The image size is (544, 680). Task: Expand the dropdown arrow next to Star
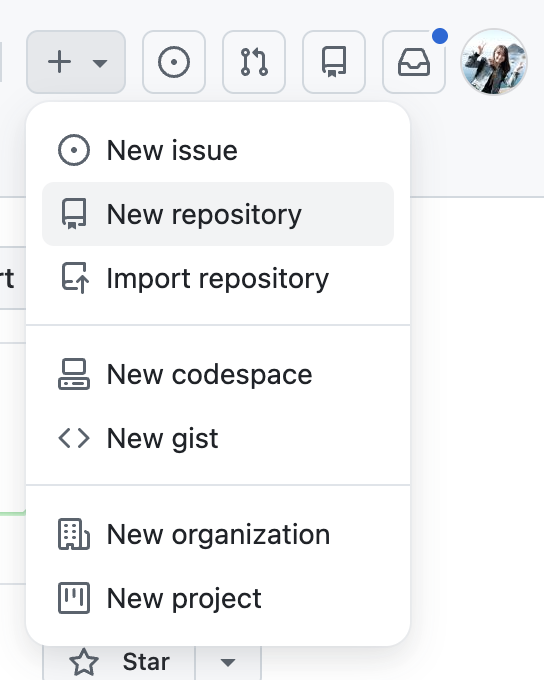point(228,662)
